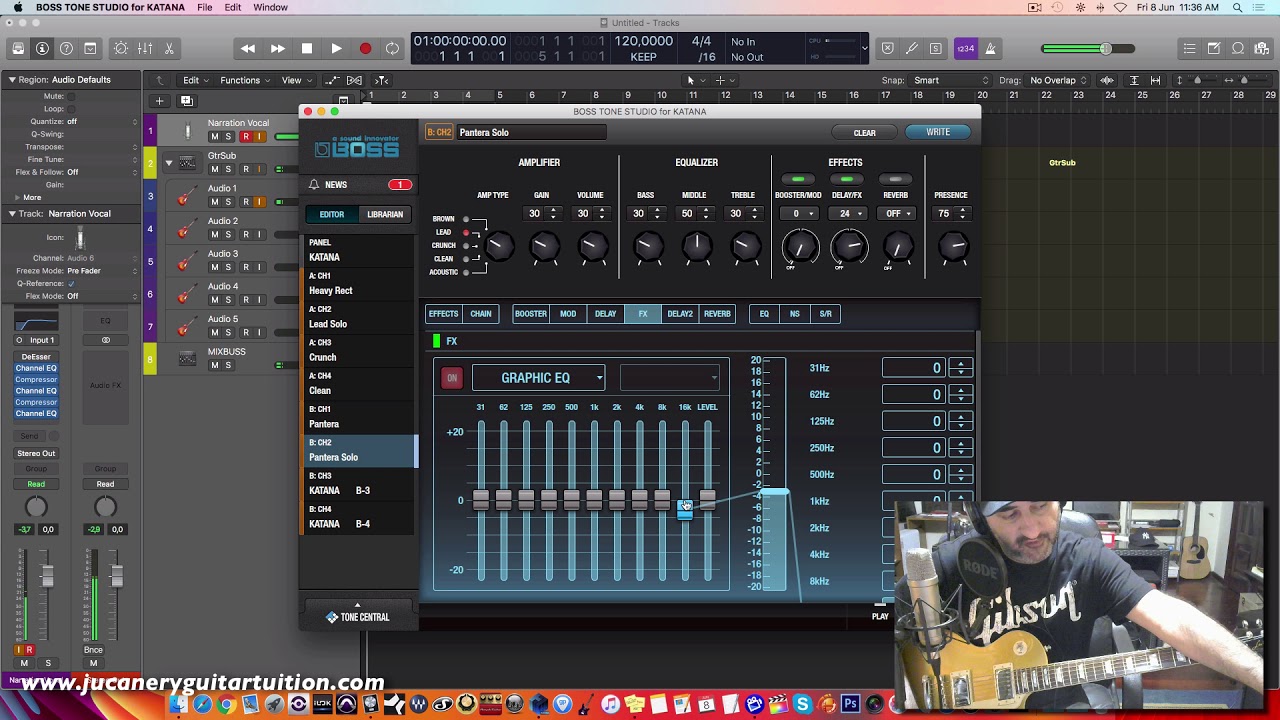The height and width of the screenshot is (720, 1280).
Task: Click the Stop transport button
Action: coord(307,48)
